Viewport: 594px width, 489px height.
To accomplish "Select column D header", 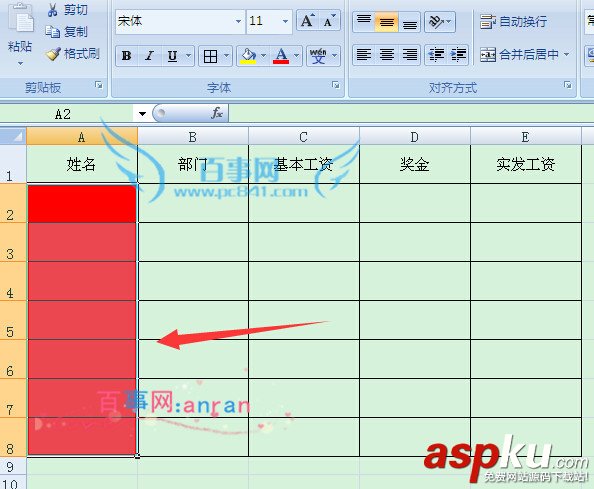I will [415, 136].
